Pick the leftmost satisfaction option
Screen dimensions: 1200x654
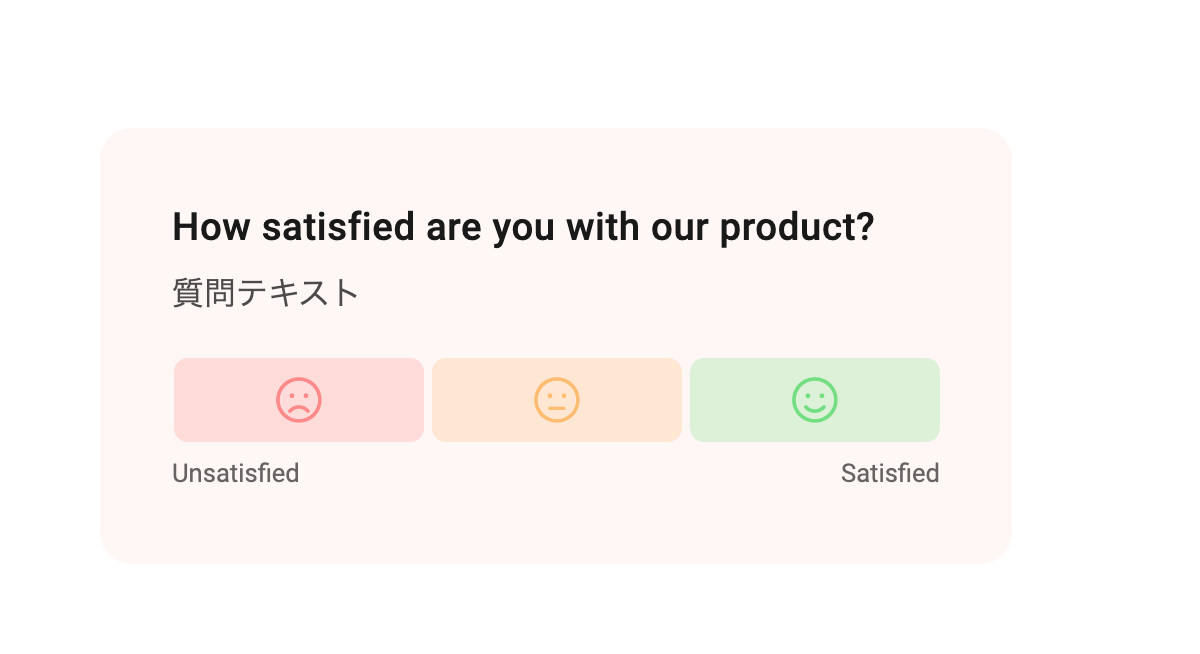pos(298,400)
